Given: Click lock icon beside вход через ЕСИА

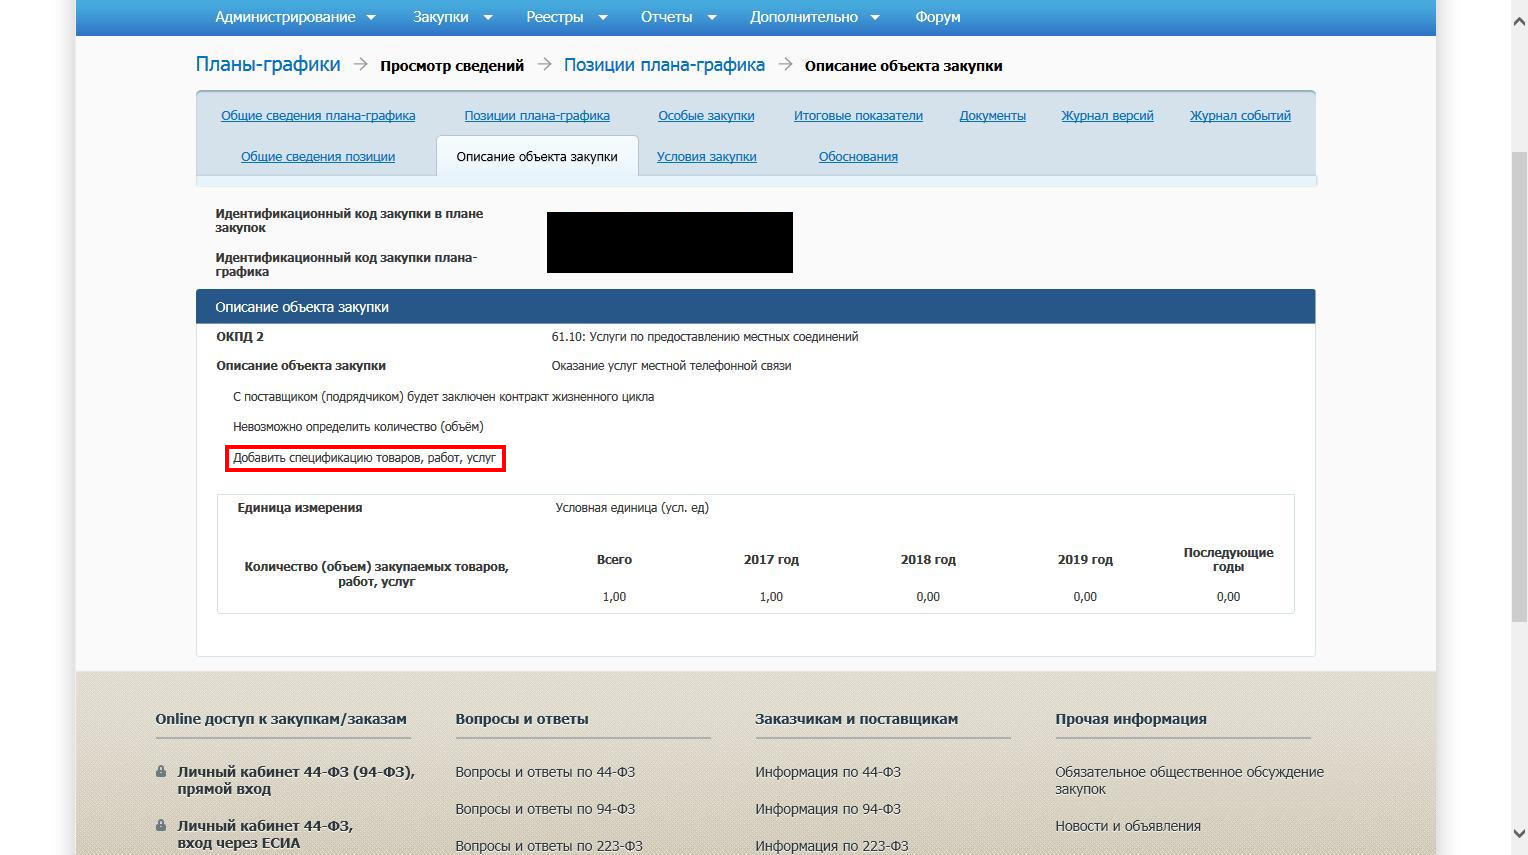Looking at the screenshot, I should click(x=161, y=826).
